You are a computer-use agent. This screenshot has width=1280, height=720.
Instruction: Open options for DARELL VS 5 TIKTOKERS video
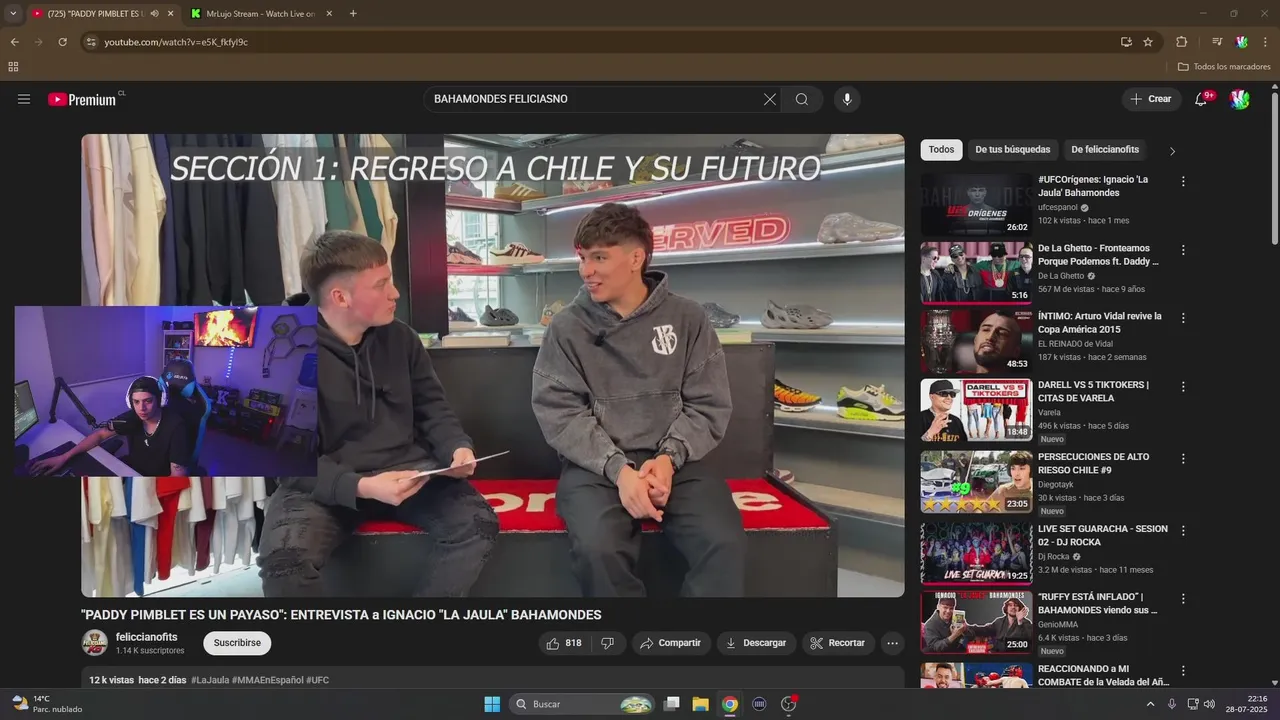click(1183, 386)
